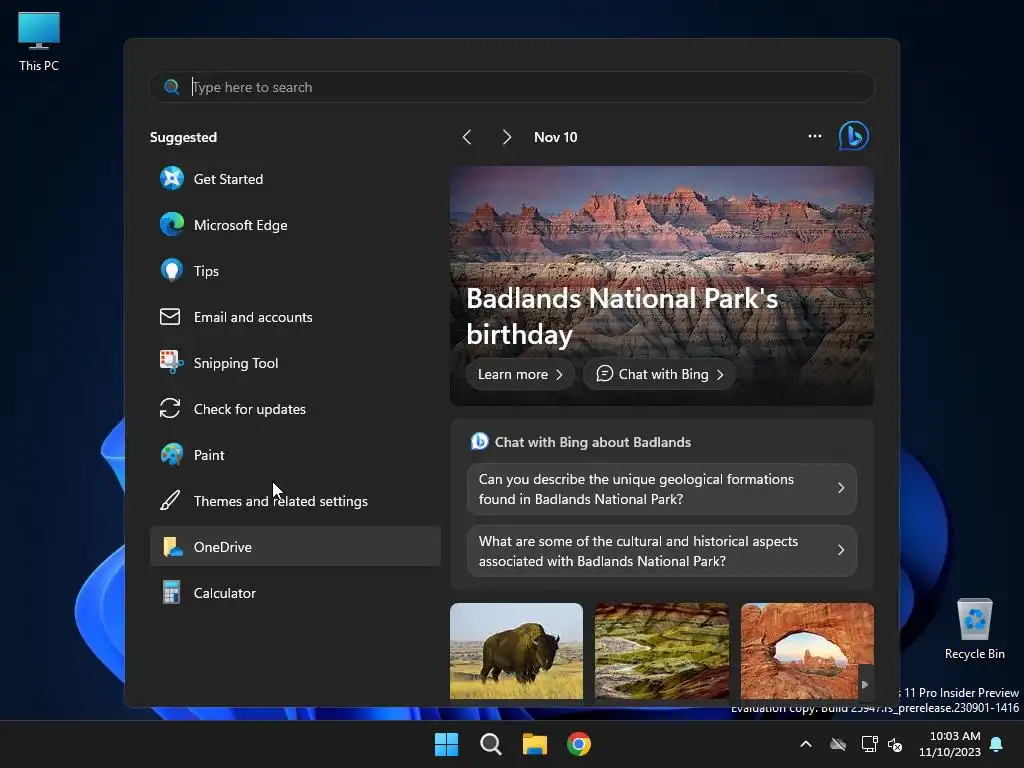Click the Nov 10 date label
The width and height of the screenshot is (1024, 768).
coord(556,137)
